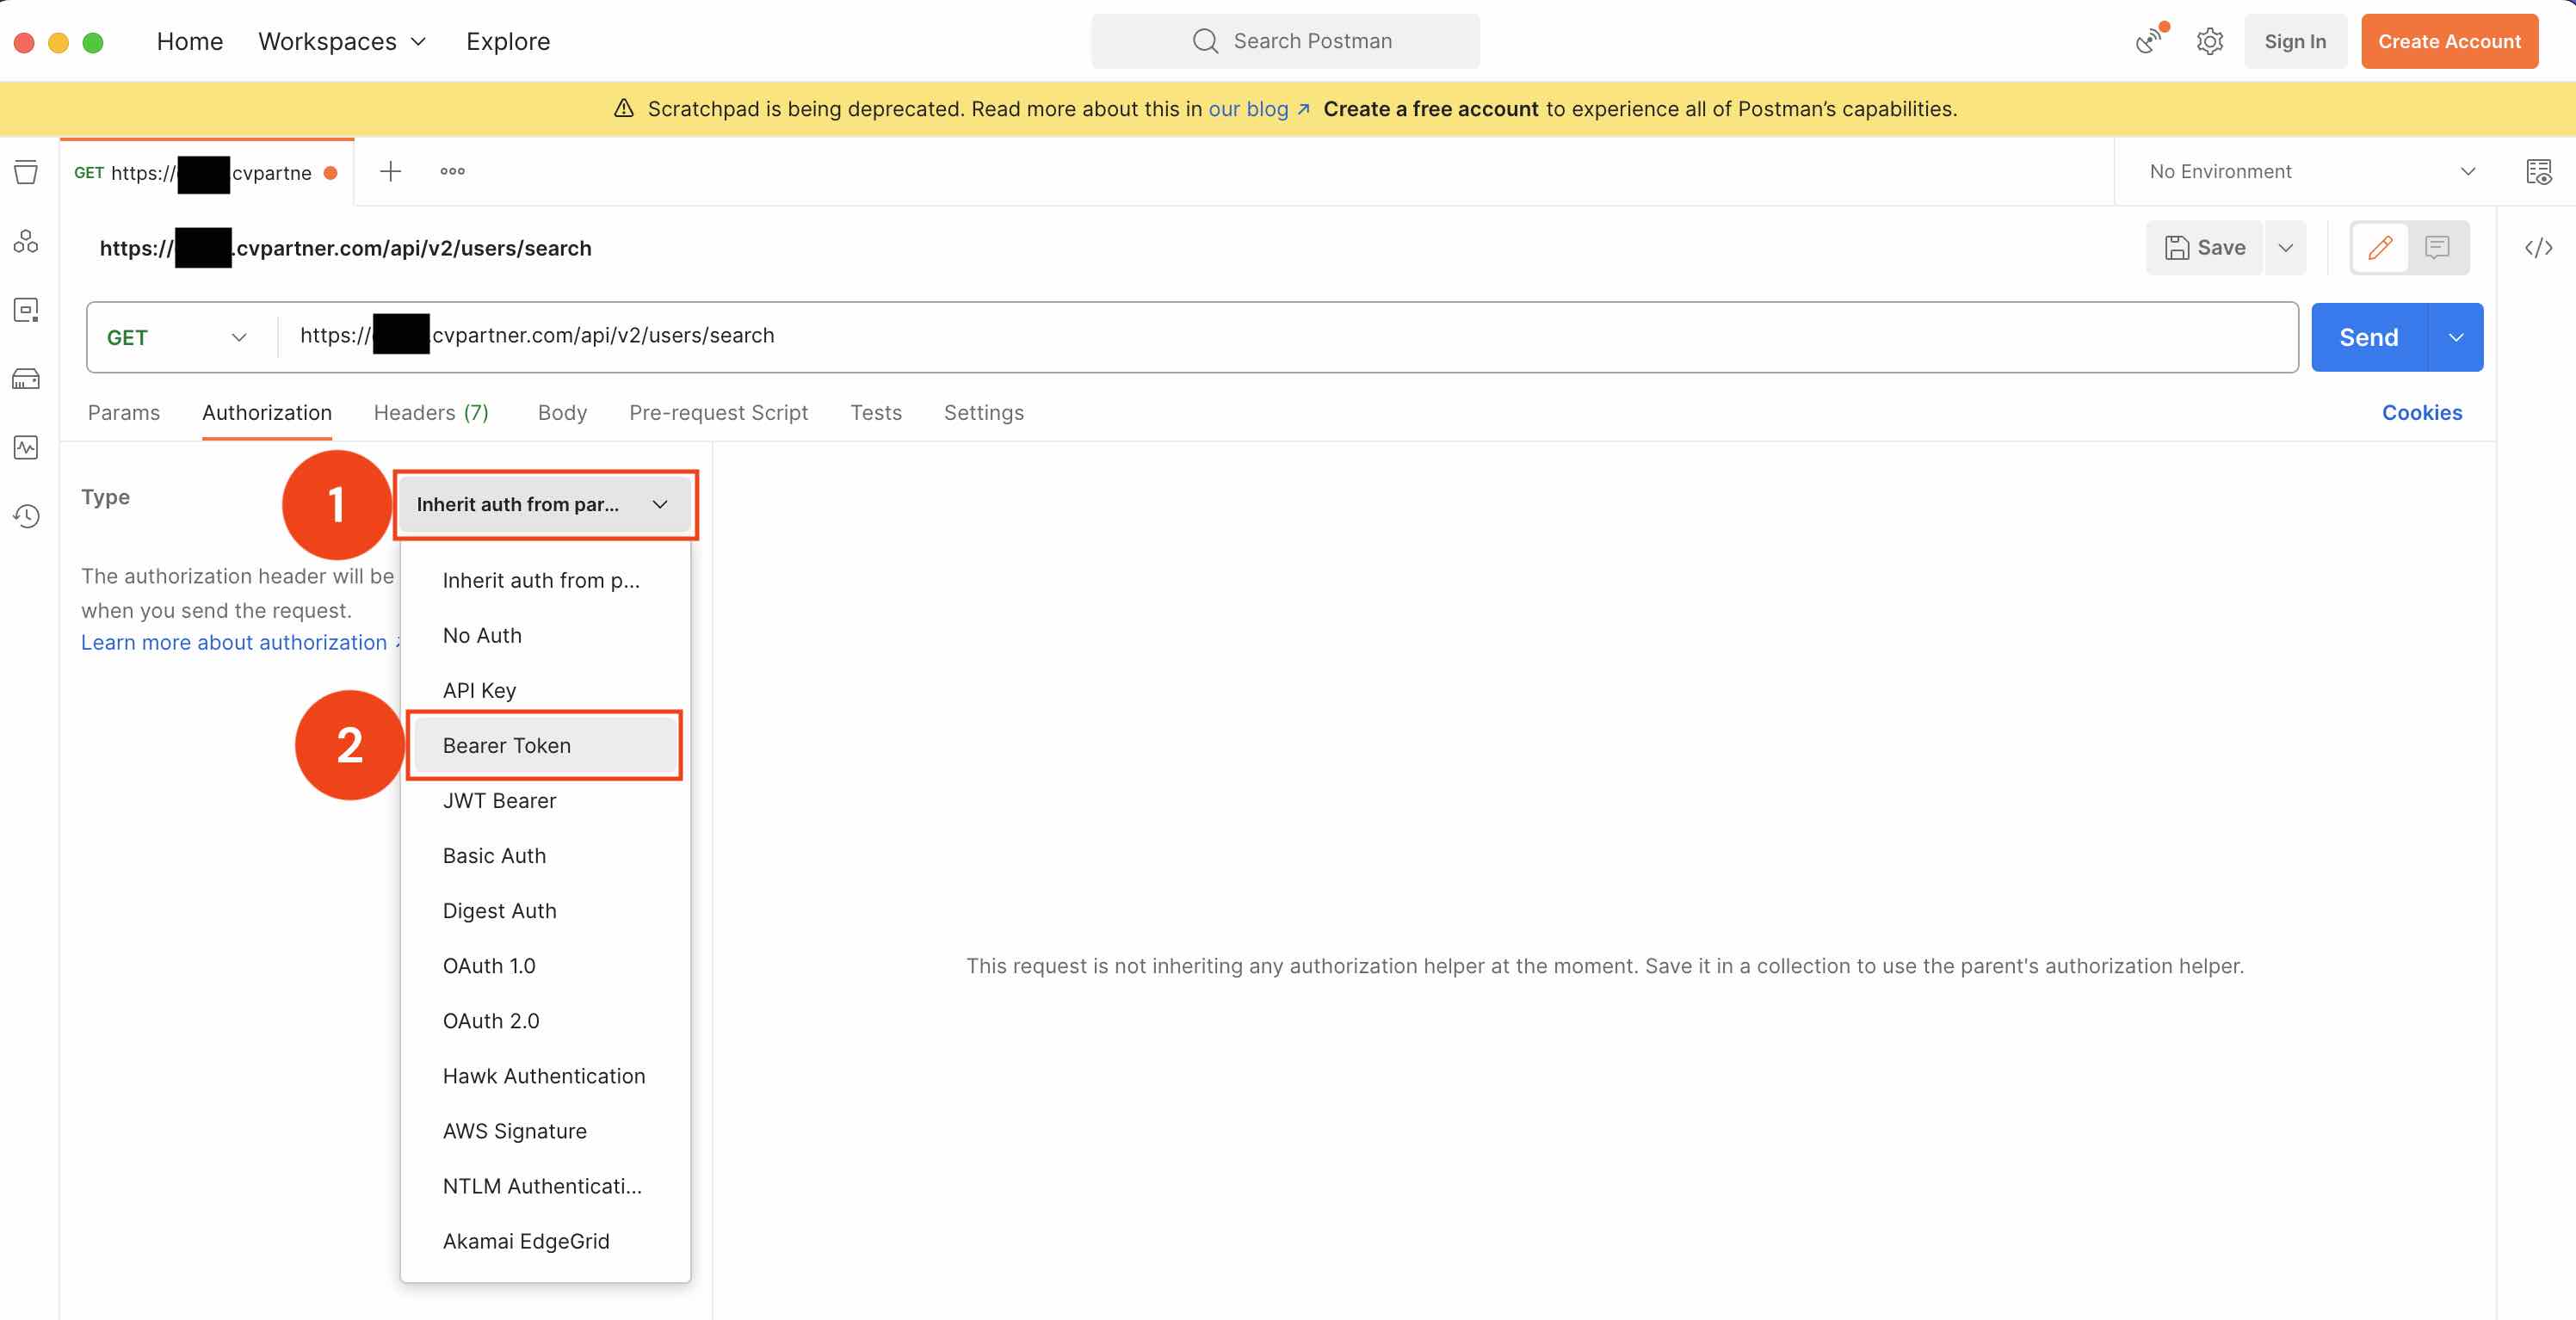The width and height of the screenshot is (2576, 1320).
Task: Open the HTTP method GET dropdown
Action: [177, 337]
